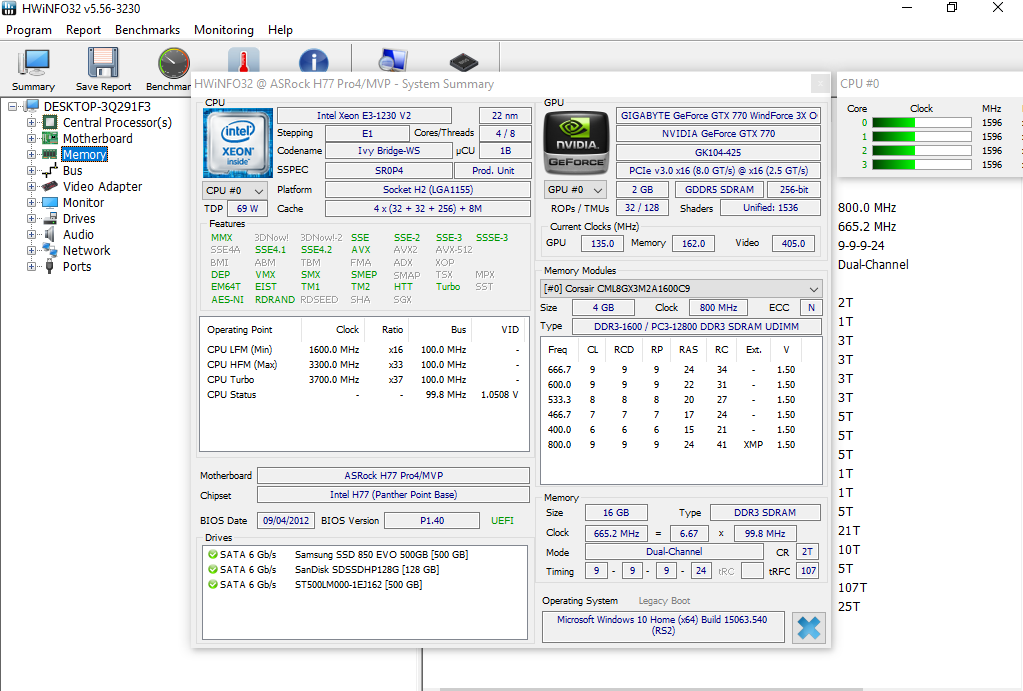
Task: Click the ASRock H77 Pro4/MVP motherboard field
Action: pos(393,476)
